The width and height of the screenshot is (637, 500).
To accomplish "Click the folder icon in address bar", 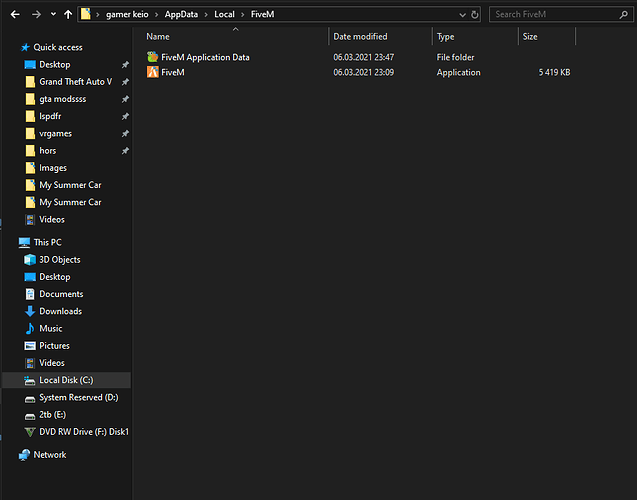I will pos(86,14).
